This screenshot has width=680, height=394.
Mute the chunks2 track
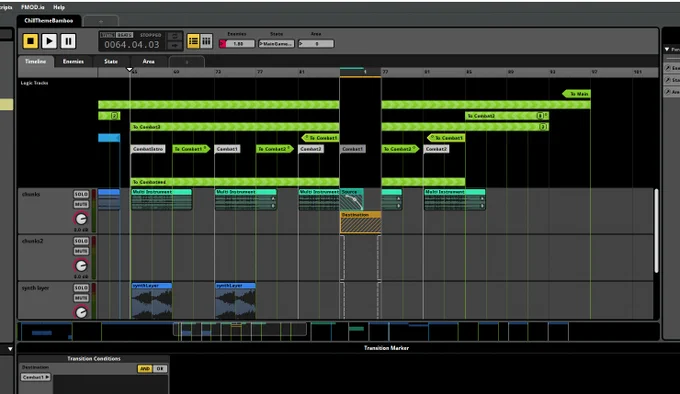click(x=81, y=251)
